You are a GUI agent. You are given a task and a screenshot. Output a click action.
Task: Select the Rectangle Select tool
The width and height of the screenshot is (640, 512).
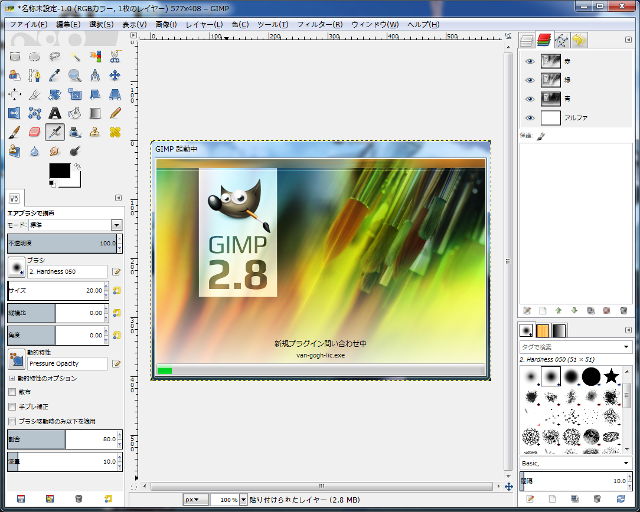(x=15, y=56)
